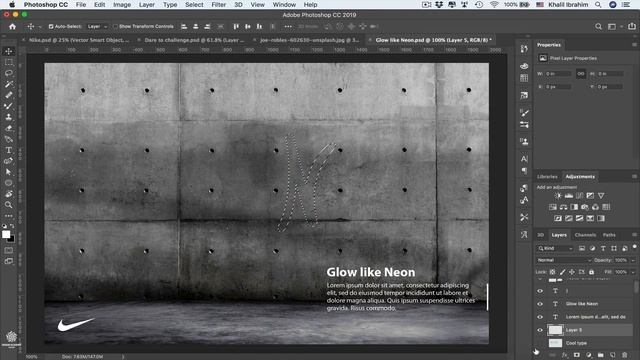Add Color Balance scales adjustment icon
This screenshot has height=360, width=640.
[x=563, y=207]
